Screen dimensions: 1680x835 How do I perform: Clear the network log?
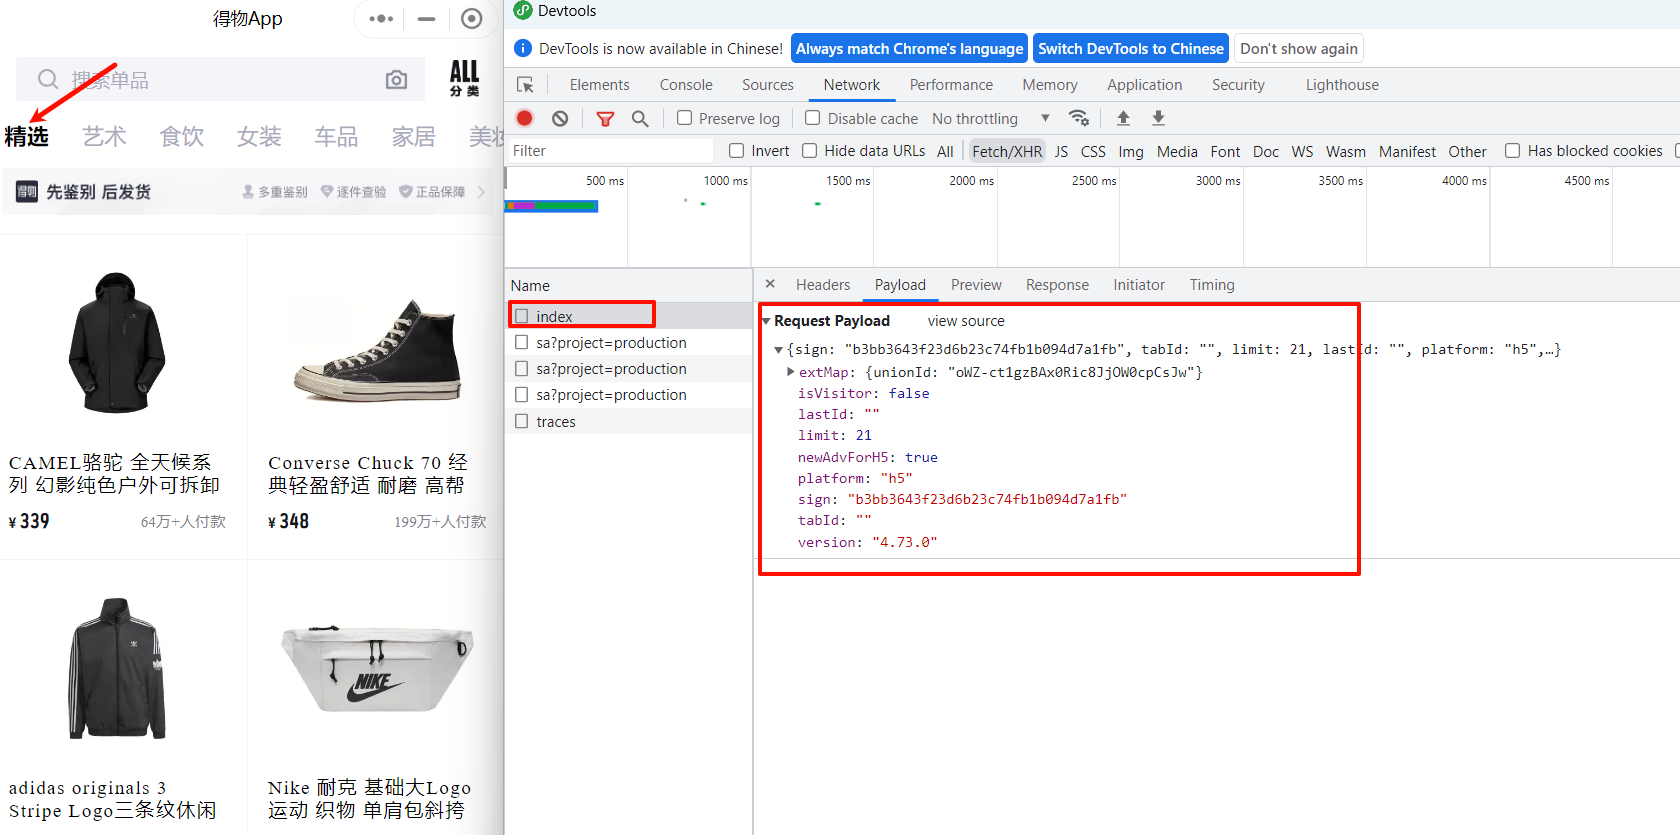tap(560, 118)
